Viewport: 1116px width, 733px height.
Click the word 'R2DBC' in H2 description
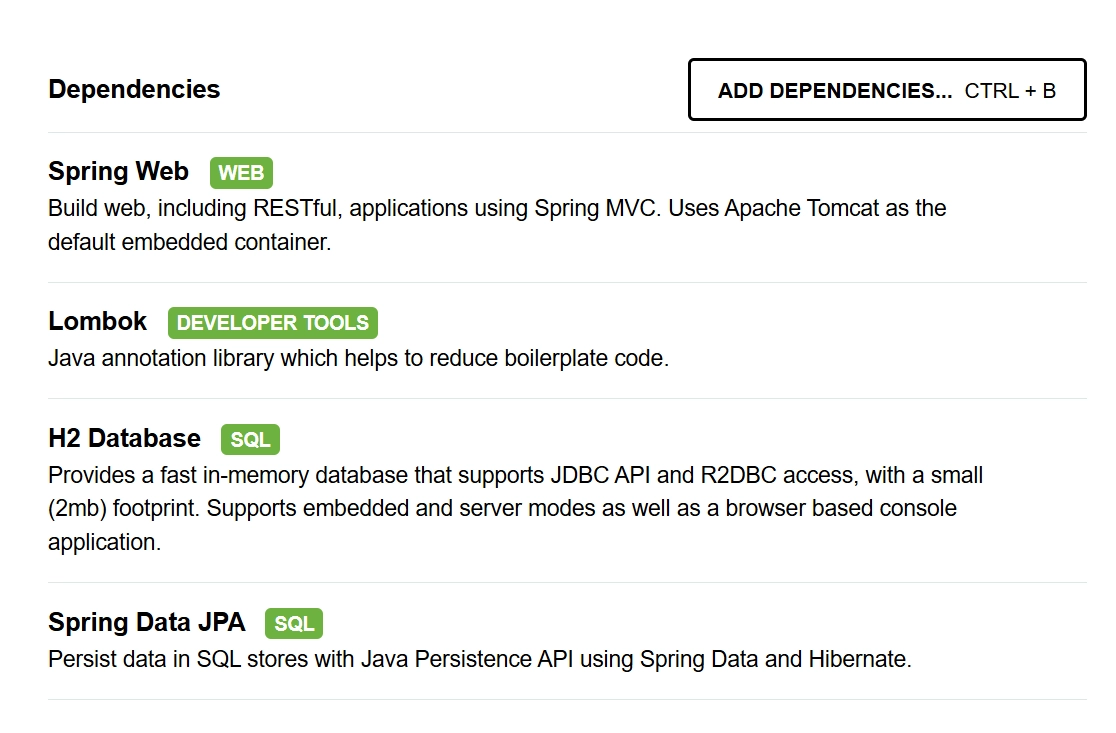pos(769,474)
